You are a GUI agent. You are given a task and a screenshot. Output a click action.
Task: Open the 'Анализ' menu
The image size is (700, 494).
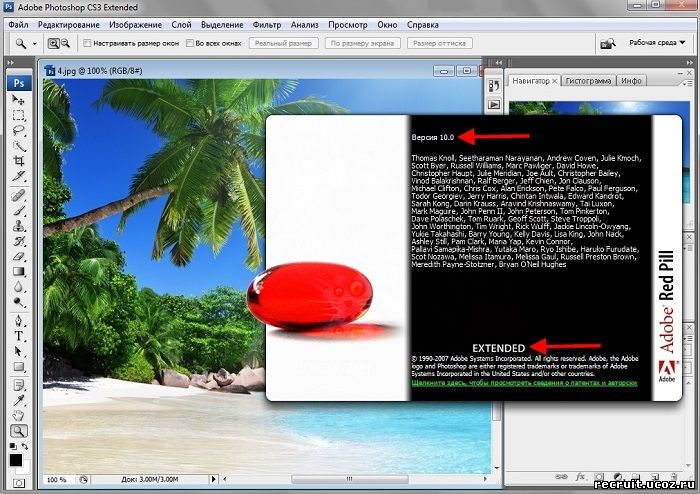pyautogui.click(x=304, y=25)
